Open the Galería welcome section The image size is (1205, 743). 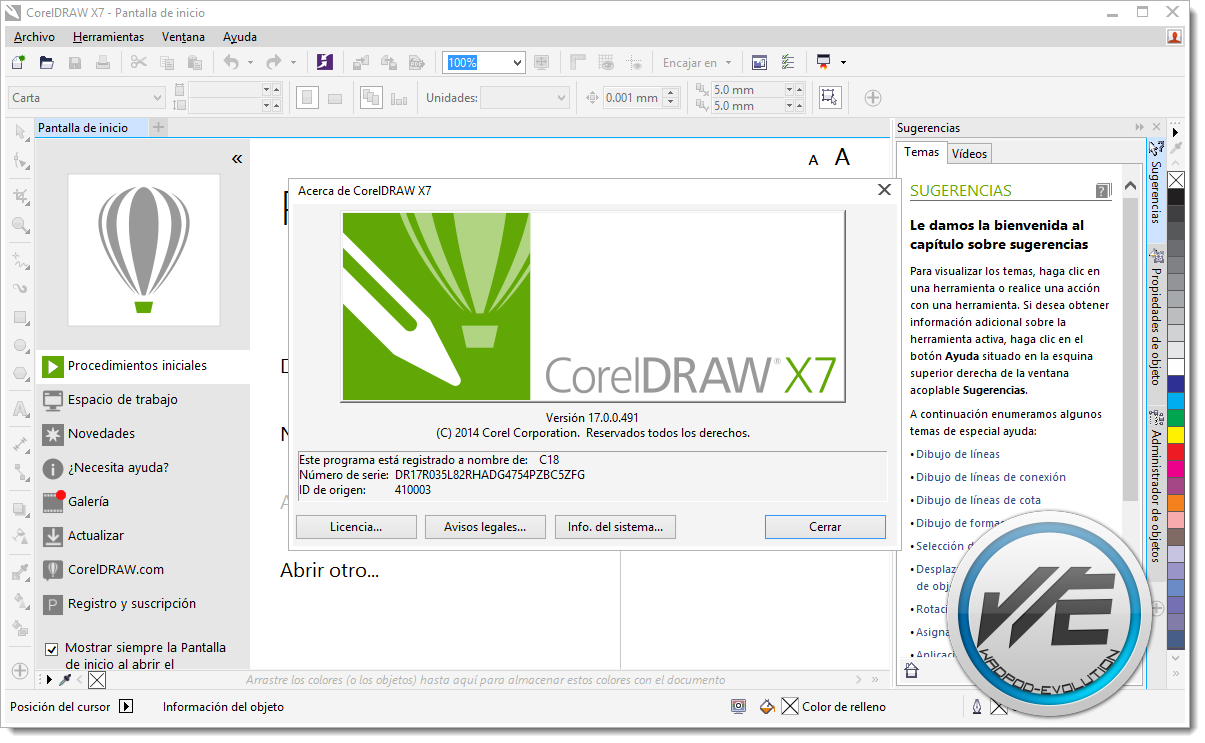point(143,502)
